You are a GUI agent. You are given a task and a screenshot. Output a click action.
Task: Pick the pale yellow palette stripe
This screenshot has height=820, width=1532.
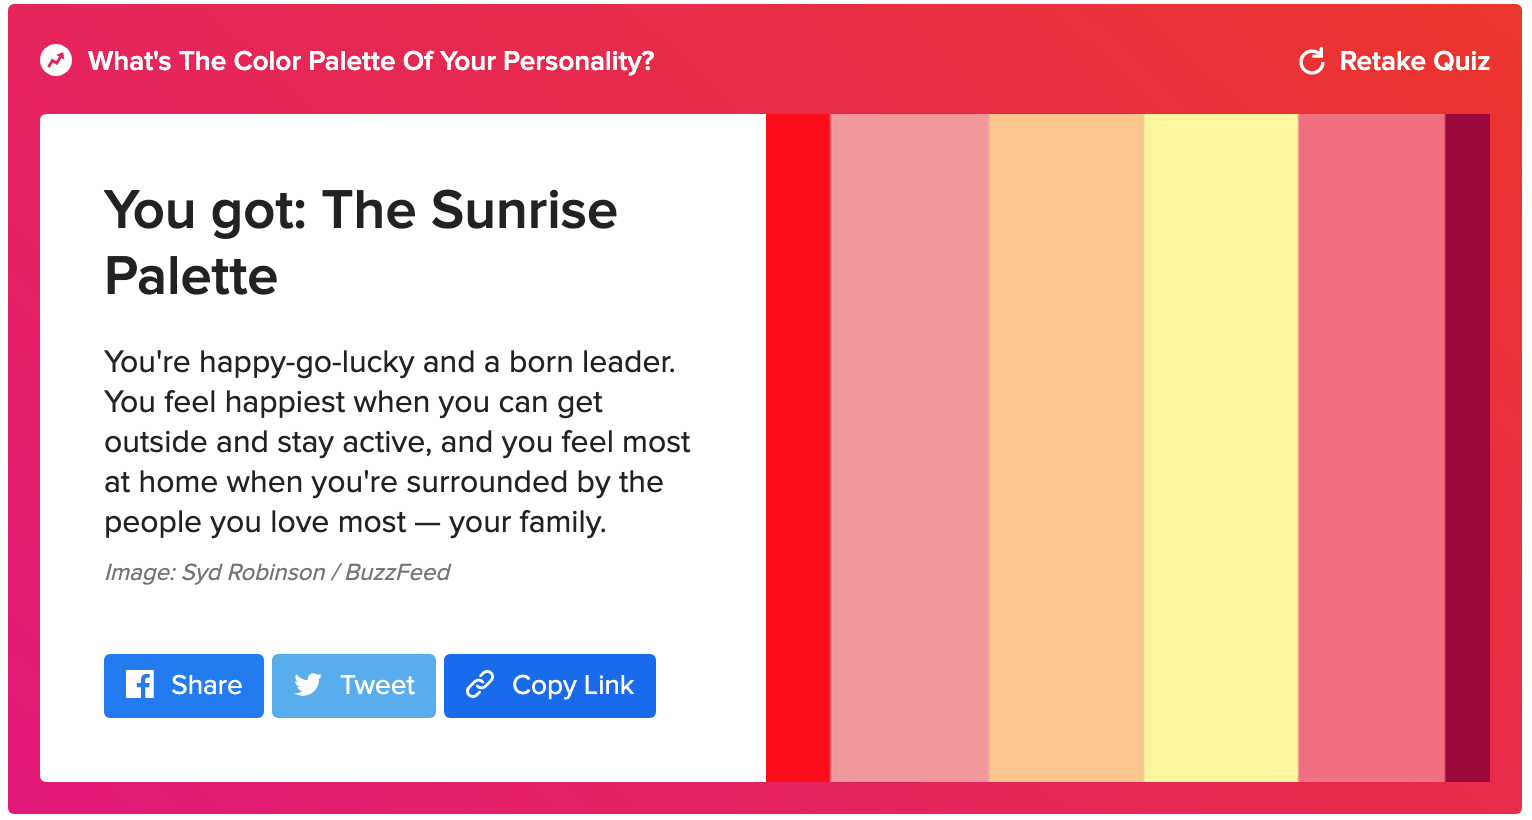point(1221,448)
